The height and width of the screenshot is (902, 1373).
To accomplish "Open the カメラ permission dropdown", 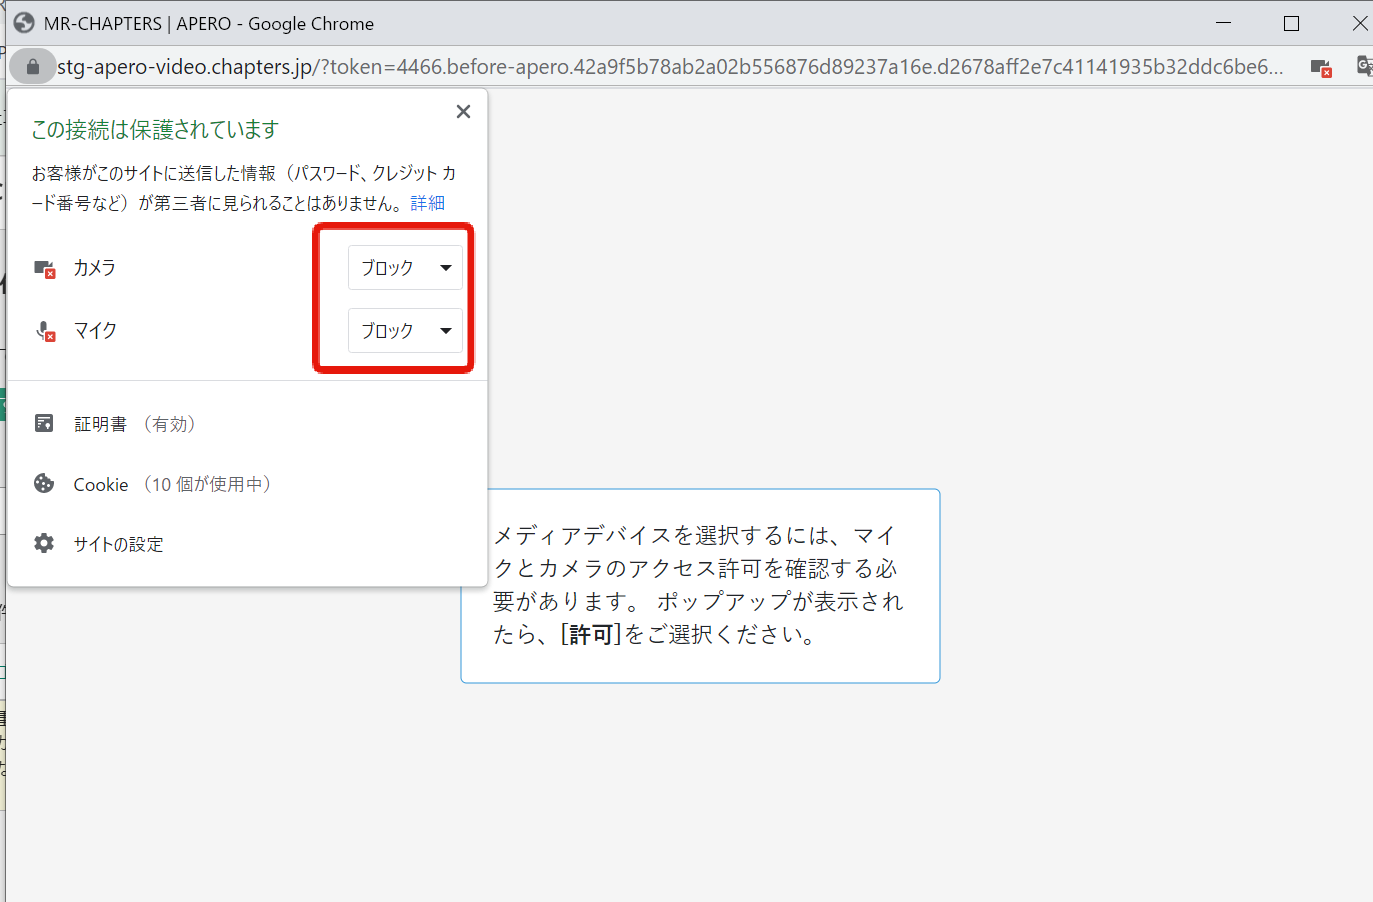I will [405, 268].
